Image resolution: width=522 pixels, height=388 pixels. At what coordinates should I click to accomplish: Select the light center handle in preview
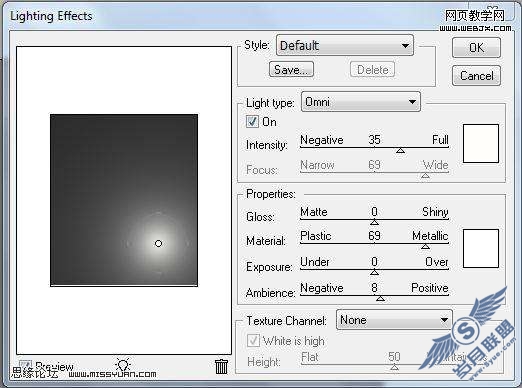(x=158, y=244)
